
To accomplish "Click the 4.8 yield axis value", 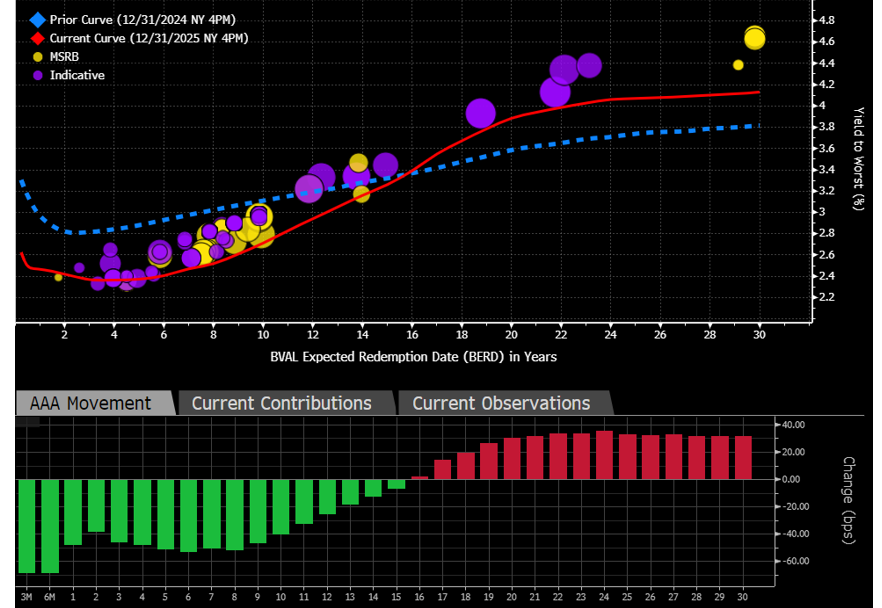I will (827, 20).
